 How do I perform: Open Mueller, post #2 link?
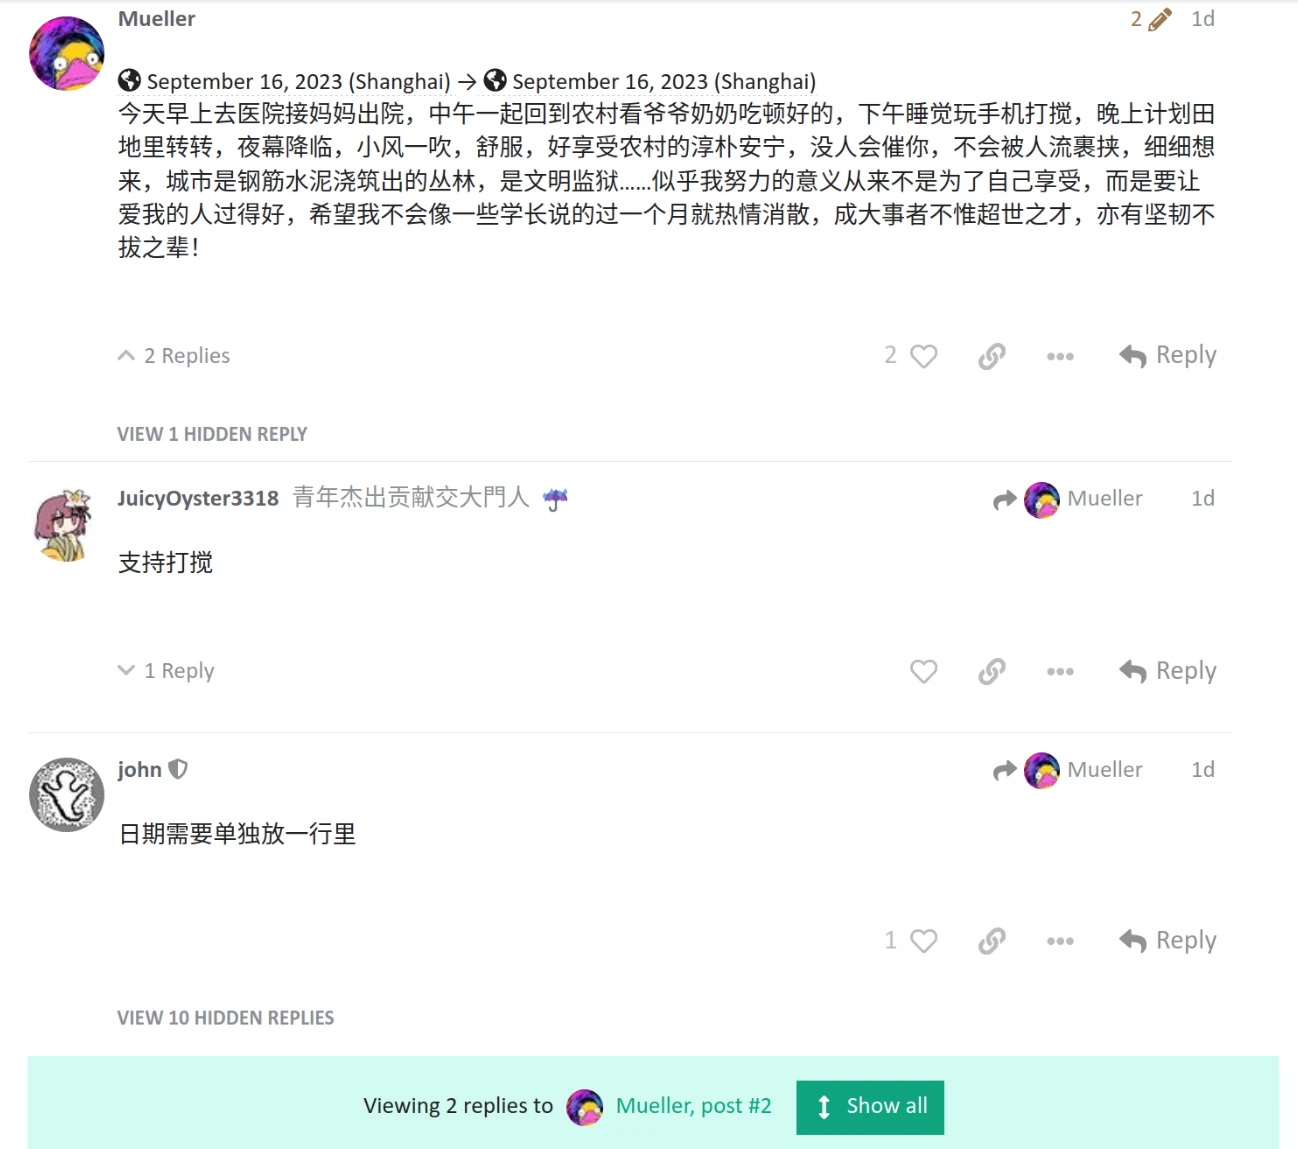pos(693,1106)
